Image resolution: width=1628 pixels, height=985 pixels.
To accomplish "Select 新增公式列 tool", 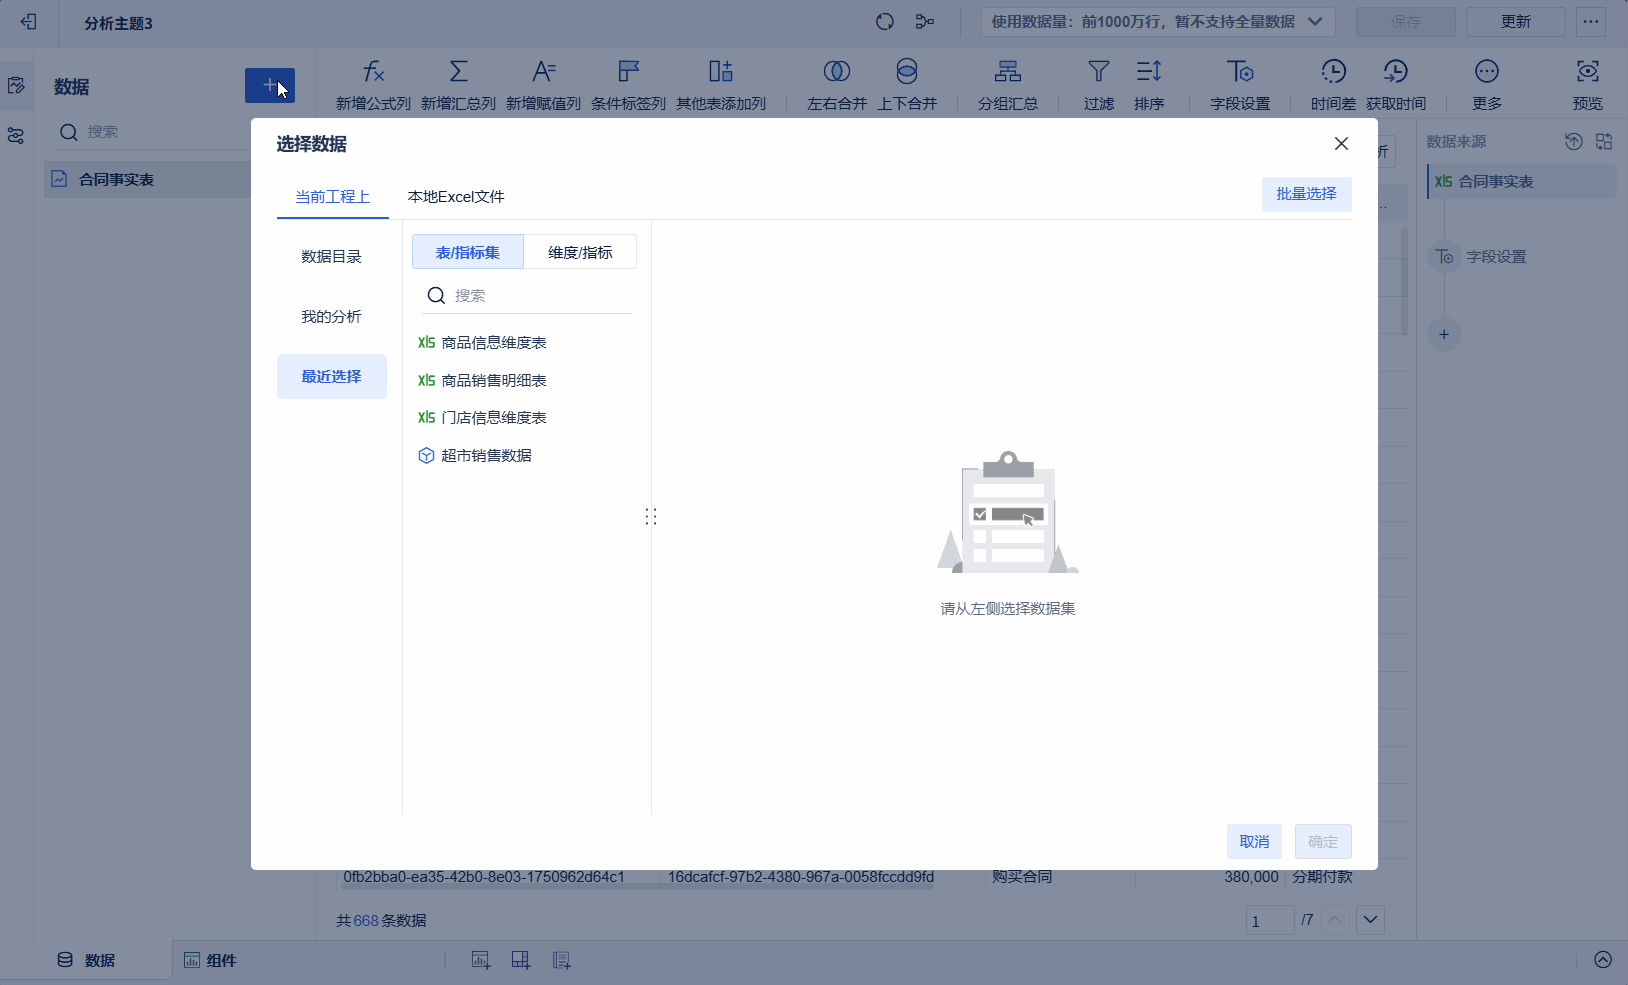I will (373, 85).
